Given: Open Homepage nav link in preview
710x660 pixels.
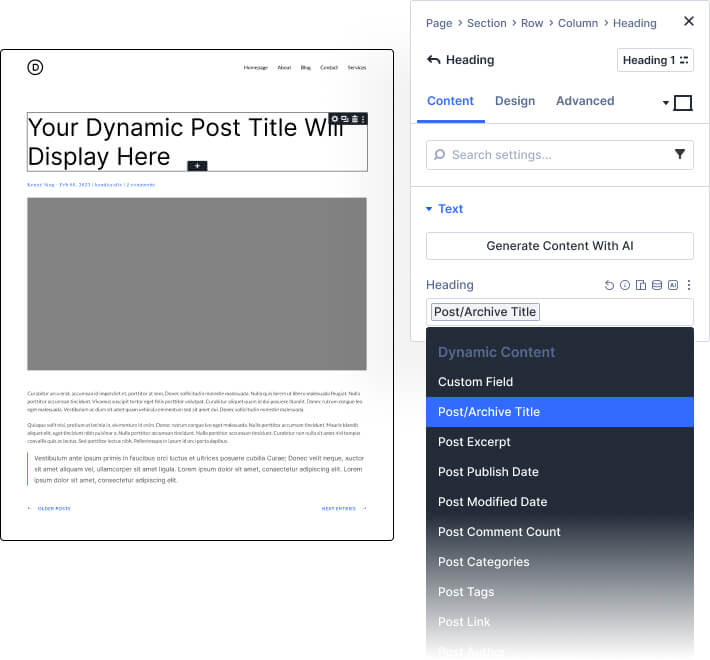Looking at the screenshot, I should tap(256, 67).
